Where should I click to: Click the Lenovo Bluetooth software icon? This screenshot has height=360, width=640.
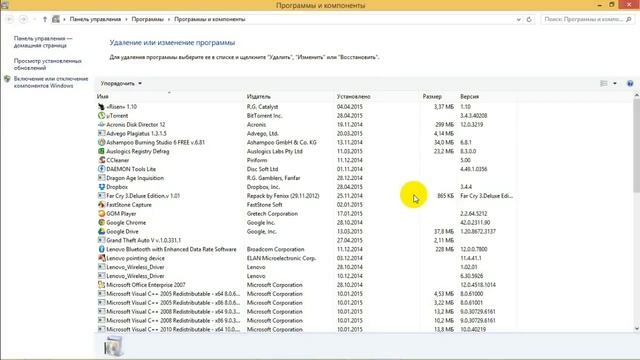(101, 249)
